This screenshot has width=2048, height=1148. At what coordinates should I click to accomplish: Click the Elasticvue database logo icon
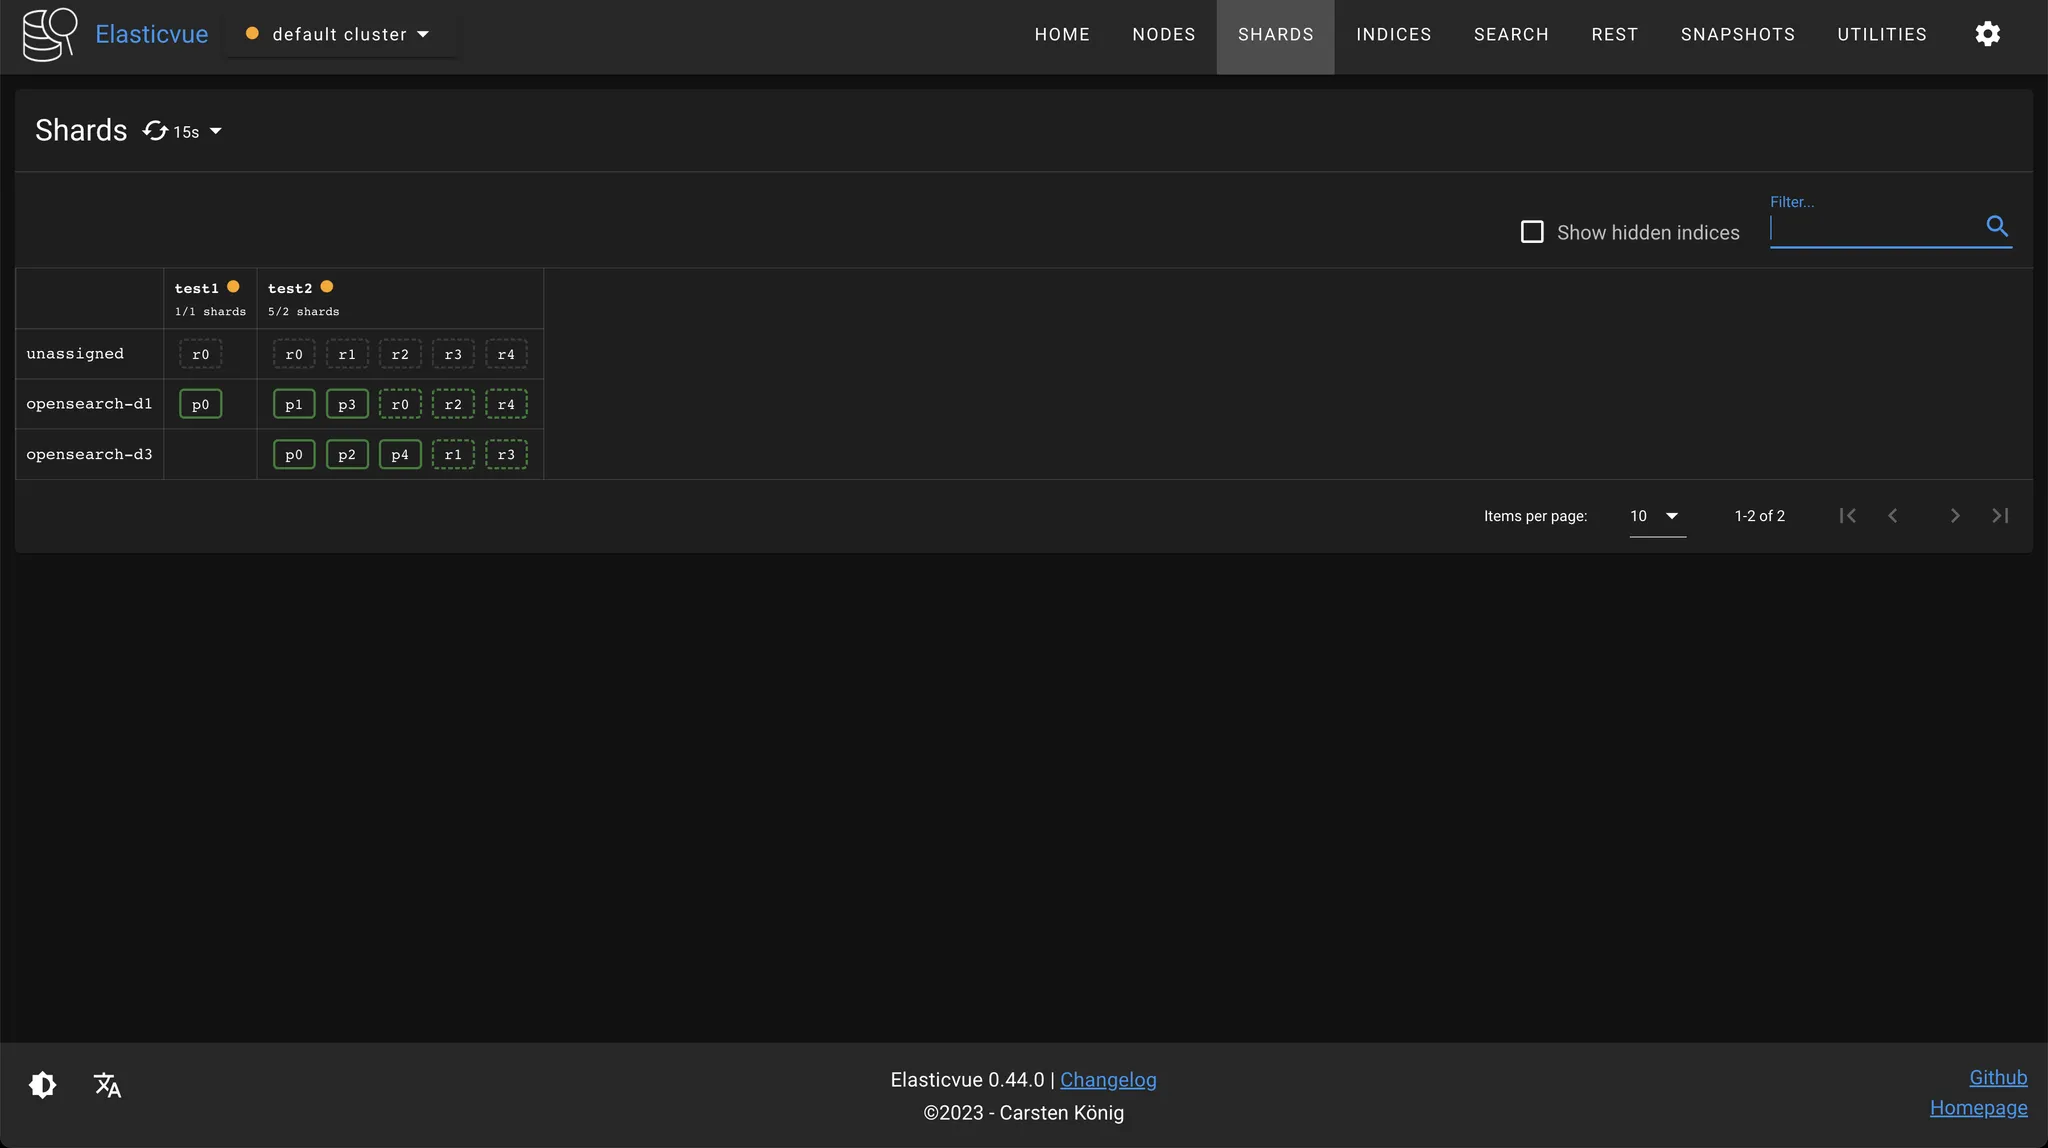(49, 34)
